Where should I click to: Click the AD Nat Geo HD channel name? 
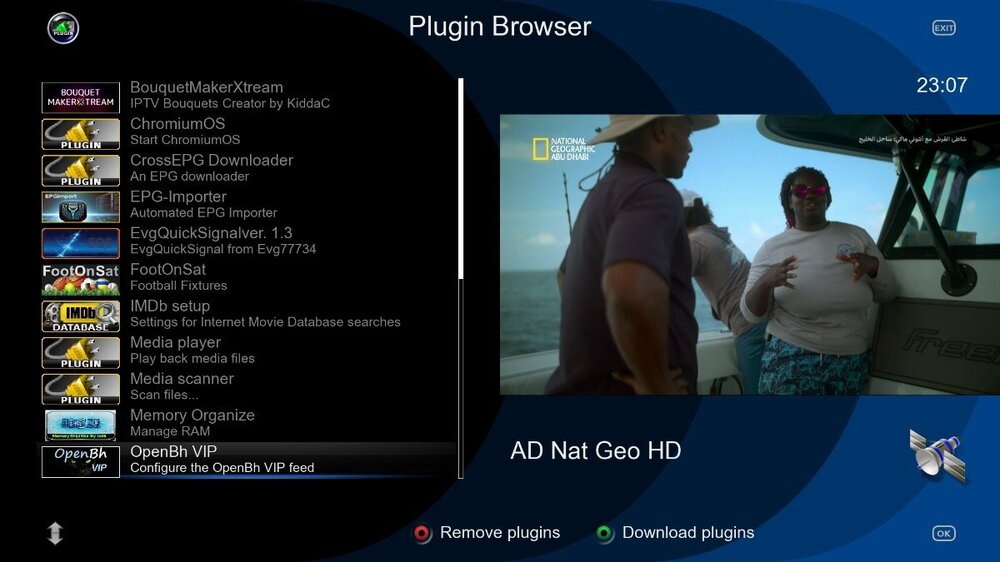596,451
